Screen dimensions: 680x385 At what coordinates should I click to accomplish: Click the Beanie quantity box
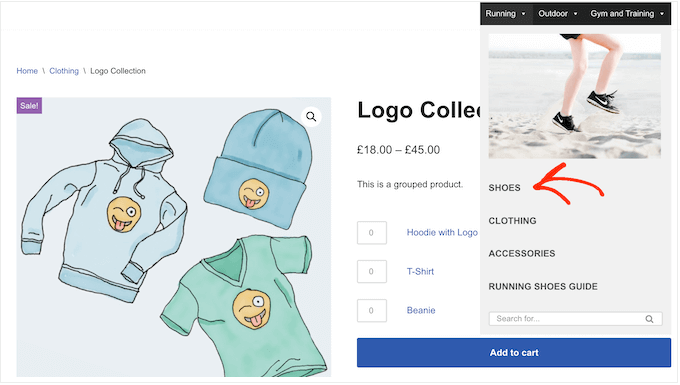(372, 310)
